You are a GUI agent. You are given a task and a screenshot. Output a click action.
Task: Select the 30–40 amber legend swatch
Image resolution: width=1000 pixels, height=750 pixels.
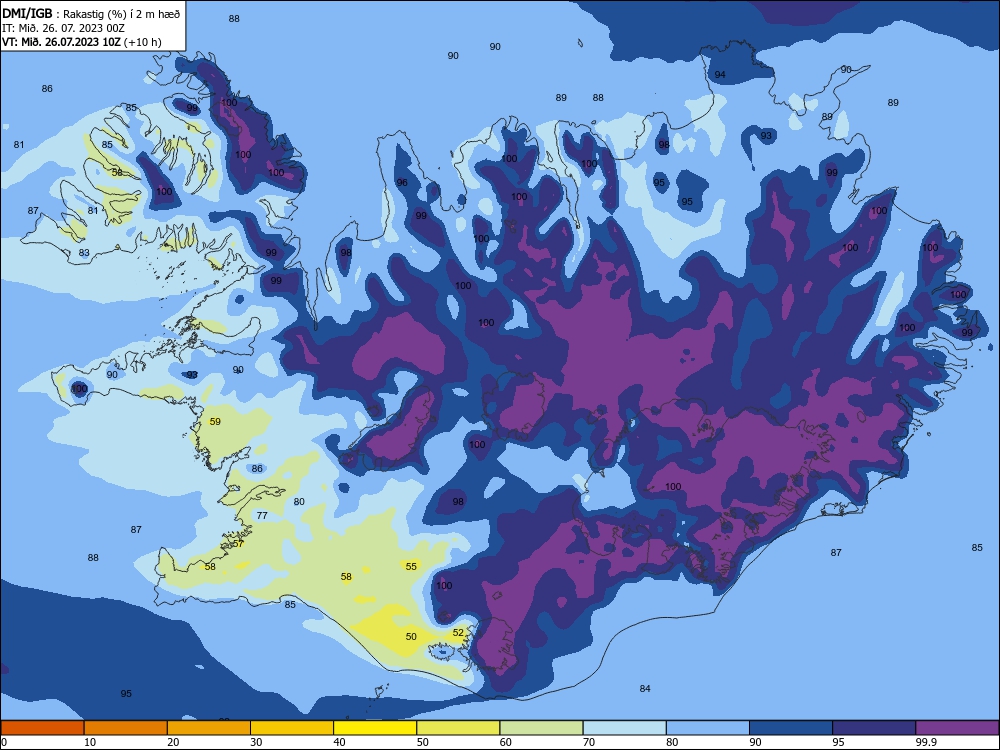[x=292, y=728]
